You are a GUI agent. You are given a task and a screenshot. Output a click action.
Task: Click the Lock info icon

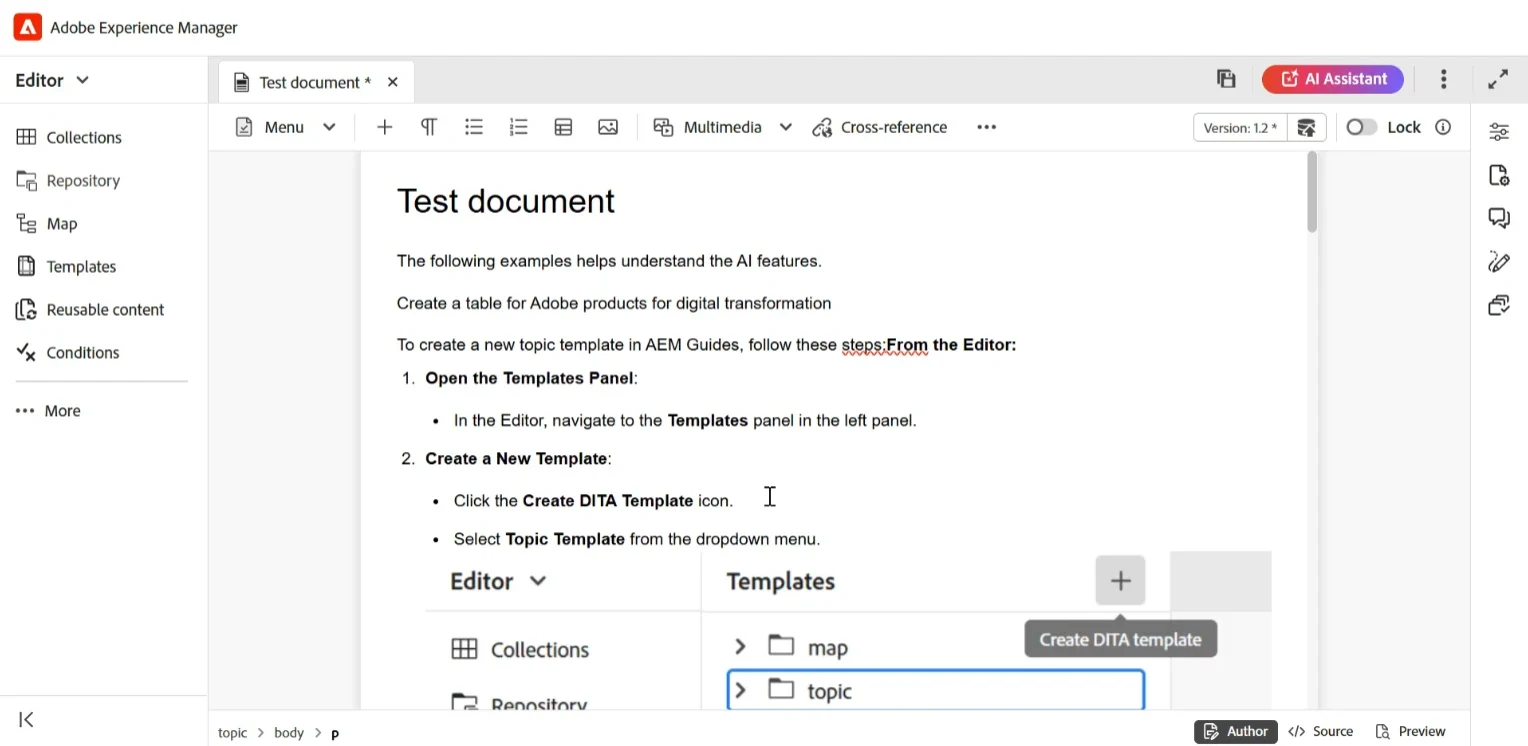(x=1443, y=127)
